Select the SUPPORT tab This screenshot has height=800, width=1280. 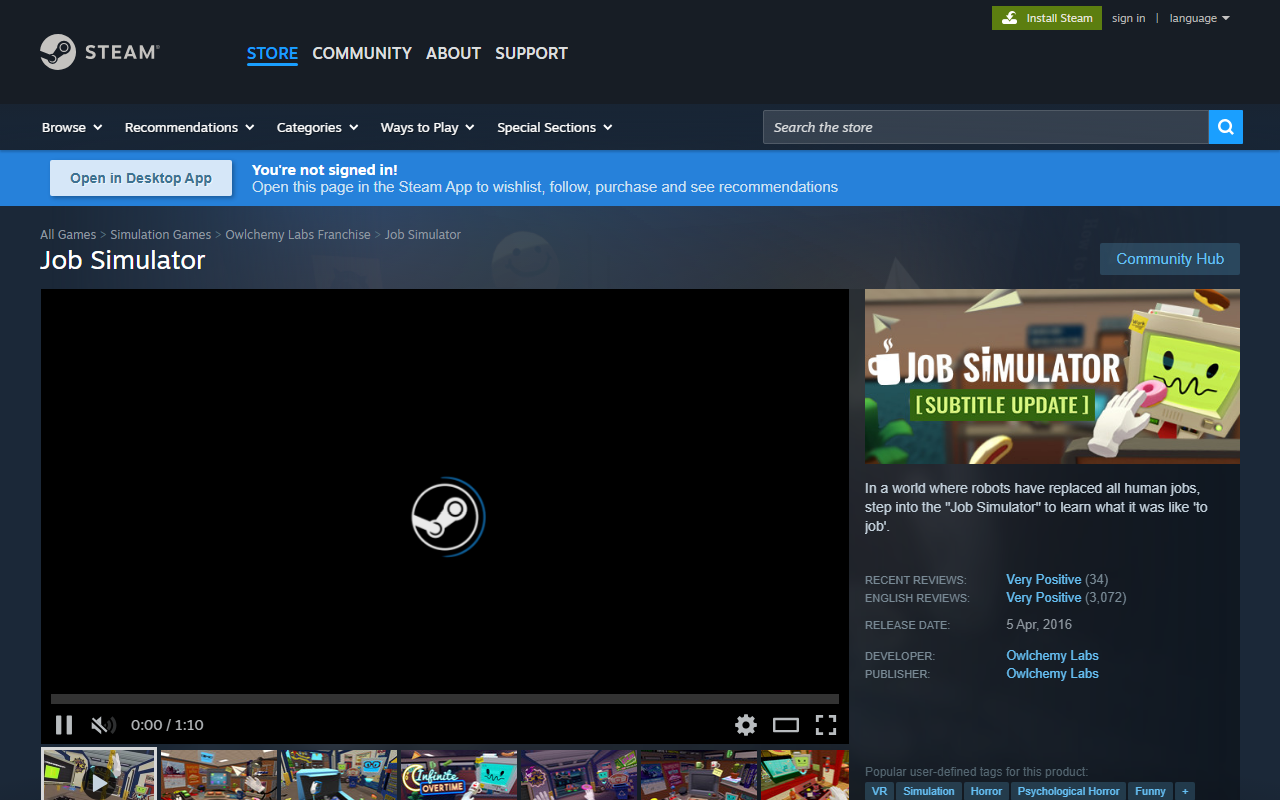tap(531, 53)
